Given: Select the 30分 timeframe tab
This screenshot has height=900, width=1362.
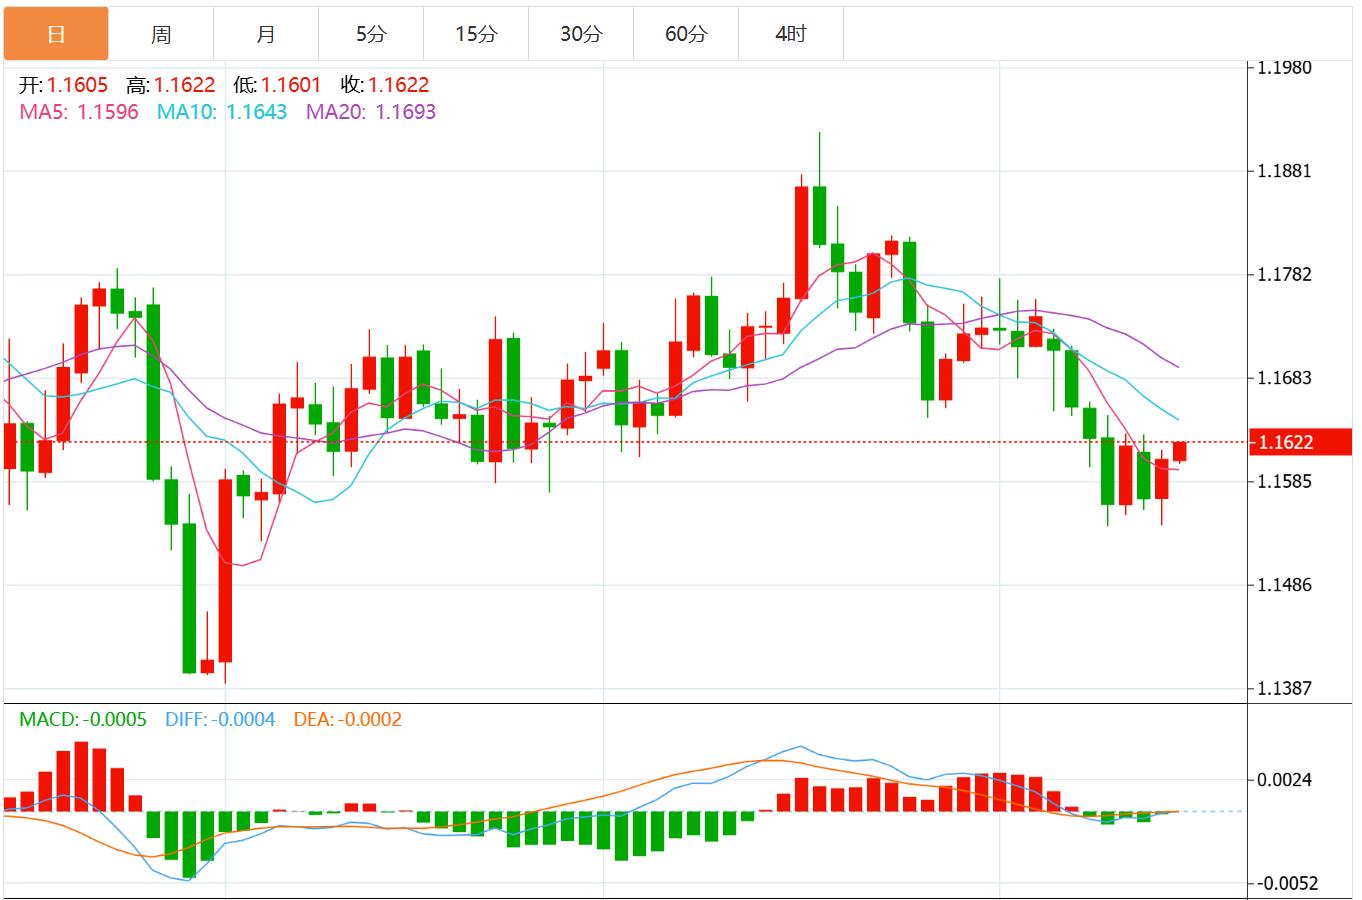Looking at the screenshot, I should 581,34.
